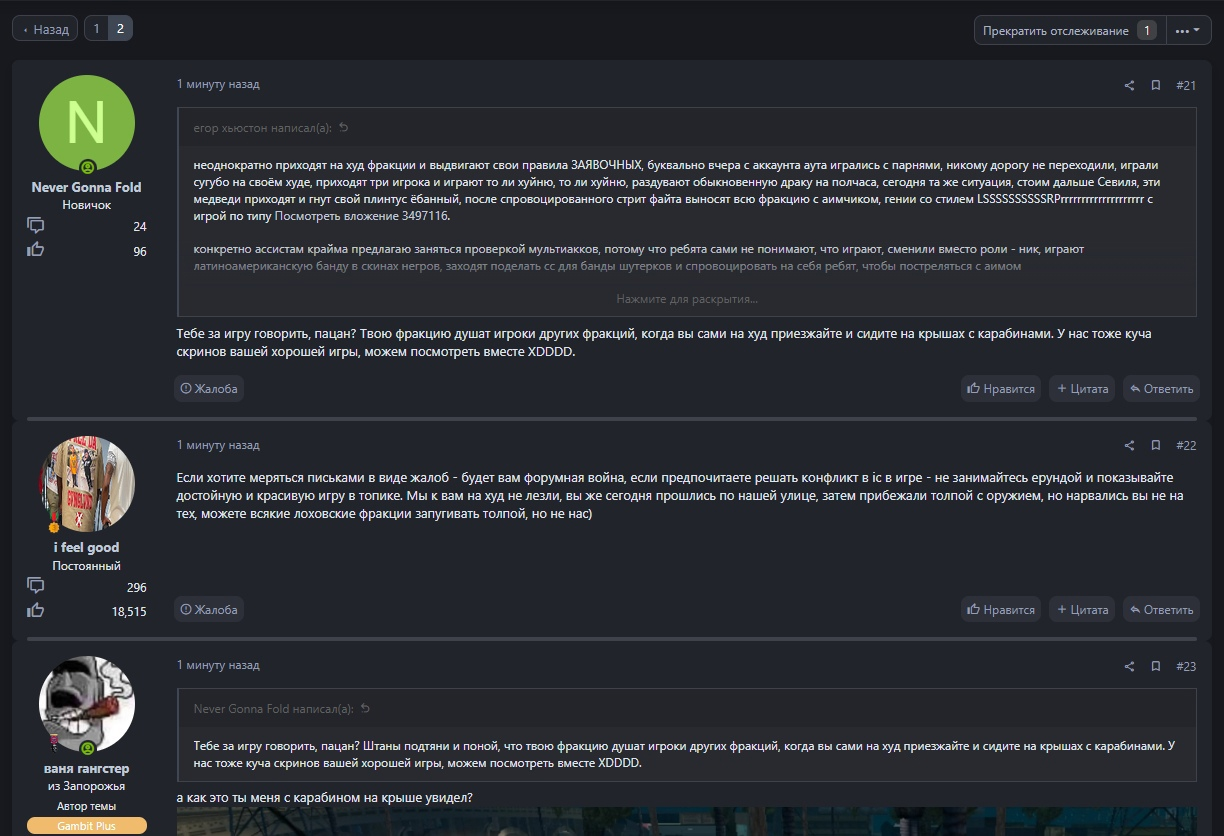This screenshot has height=836, width=1224.
Task: Bookmark post #22 by i feel good
Action: click(x=1155, y=446)
